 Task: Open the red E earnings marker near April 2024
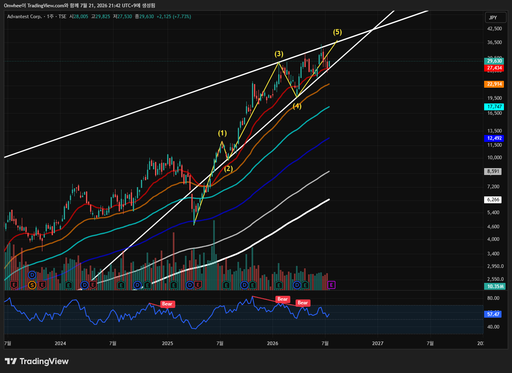[x=93, y=285]
